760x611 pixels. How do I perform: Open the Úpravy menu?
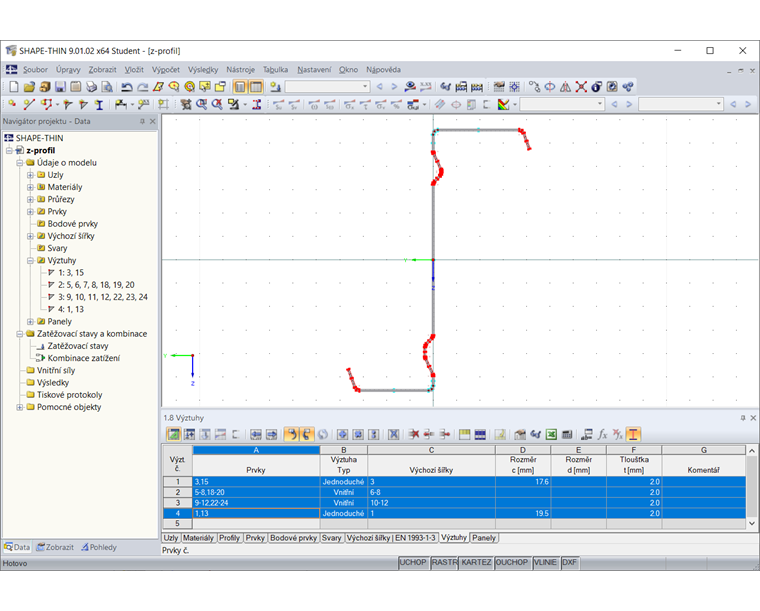pos(68,70)
